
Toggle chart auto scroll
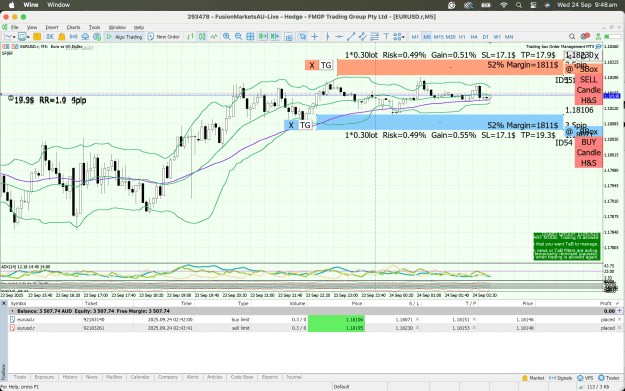coord(263,37)
